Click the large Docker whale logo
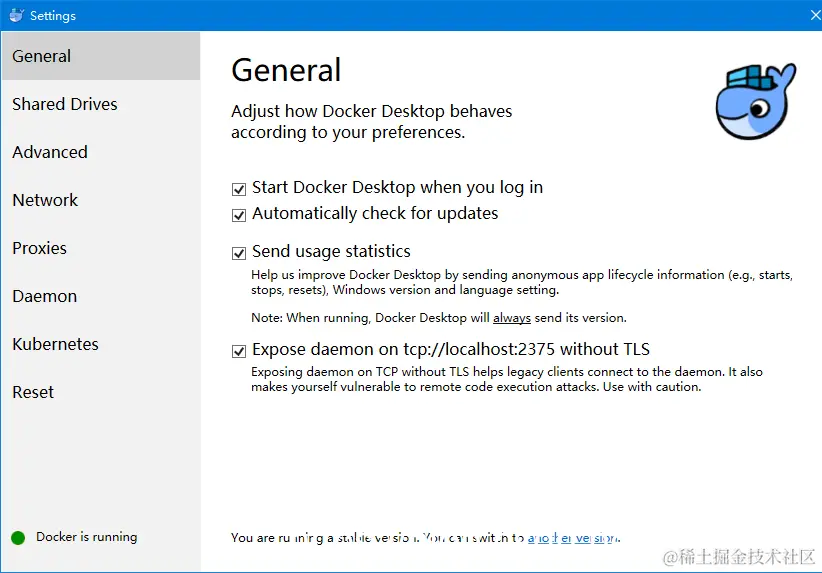The height and width of the screenshot is (573, 822). click(756, 101)
